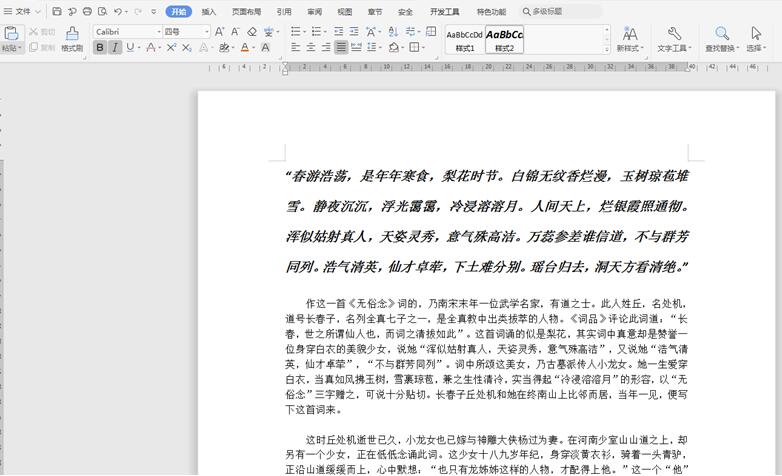
Task: Switch to the 插入 (Insert) tab
Action: (x=209, y=12)
